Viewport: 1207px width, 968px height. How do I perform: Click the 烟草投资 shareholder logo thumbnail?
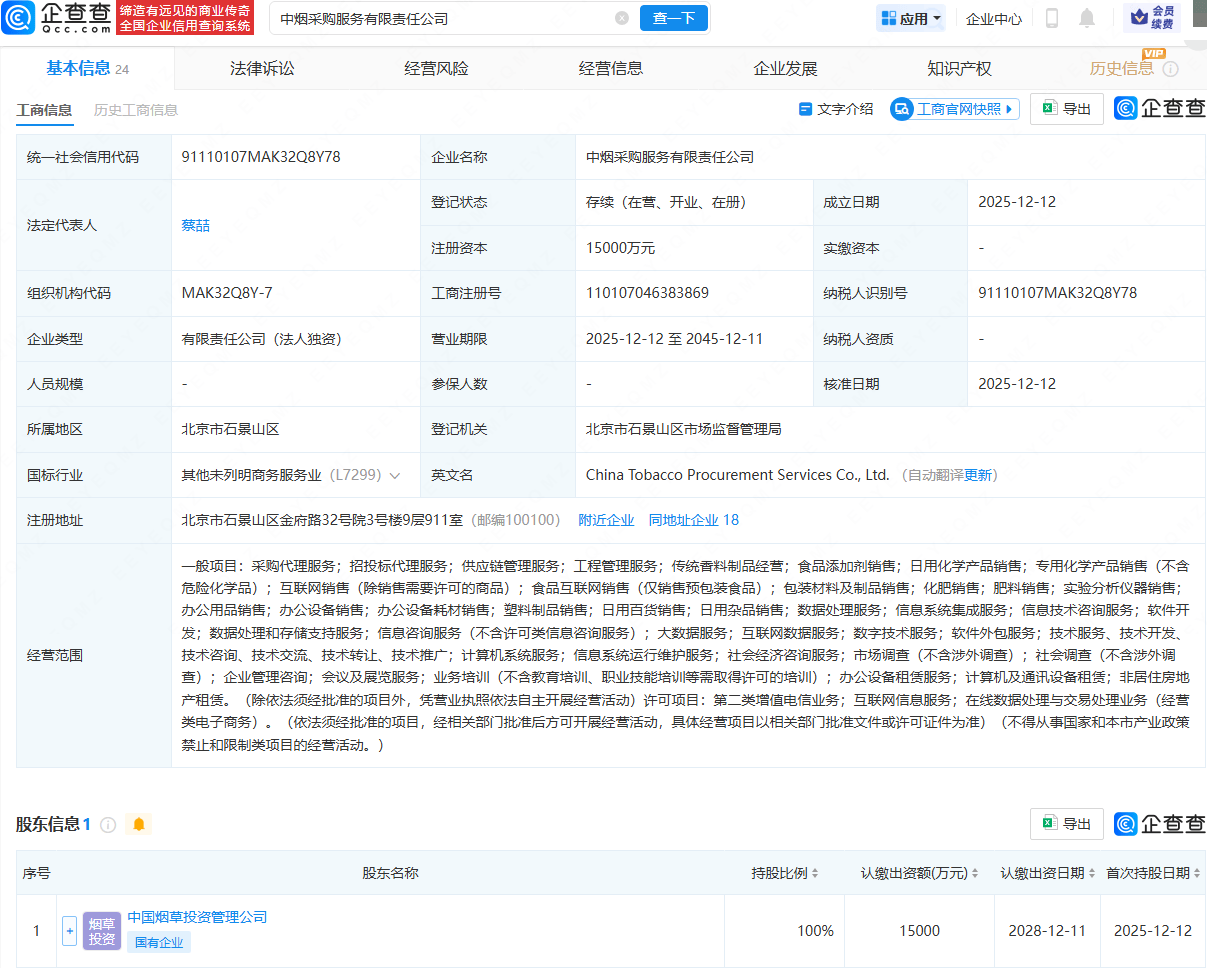point(102,930)
